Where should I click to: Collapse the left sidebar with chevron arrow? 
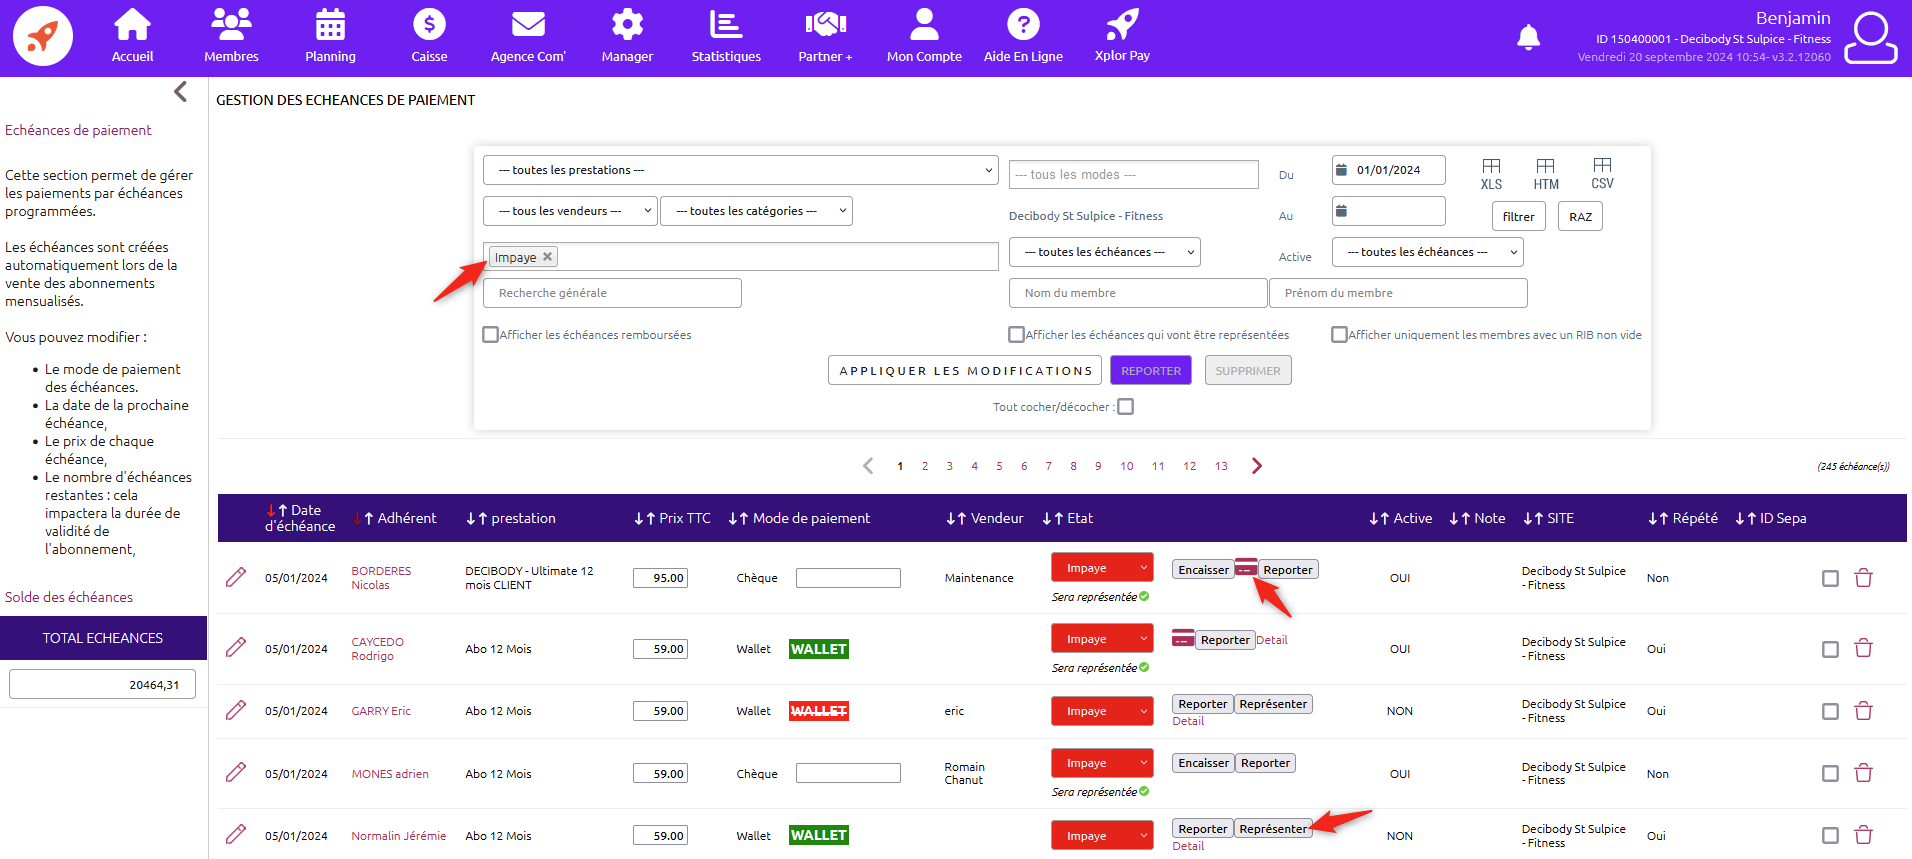pyautogui.click(x=180, y=92)
